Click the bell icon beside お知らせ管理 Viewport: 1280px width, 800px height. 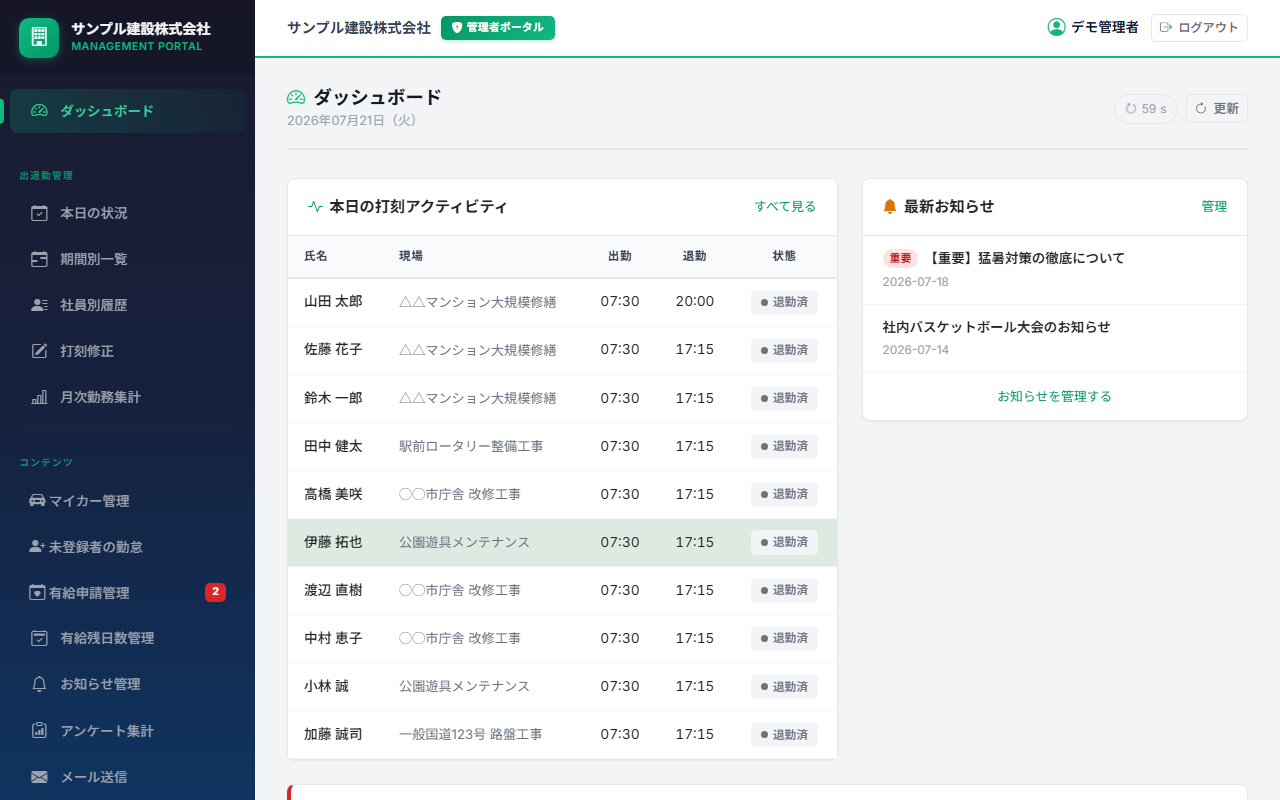39,684
